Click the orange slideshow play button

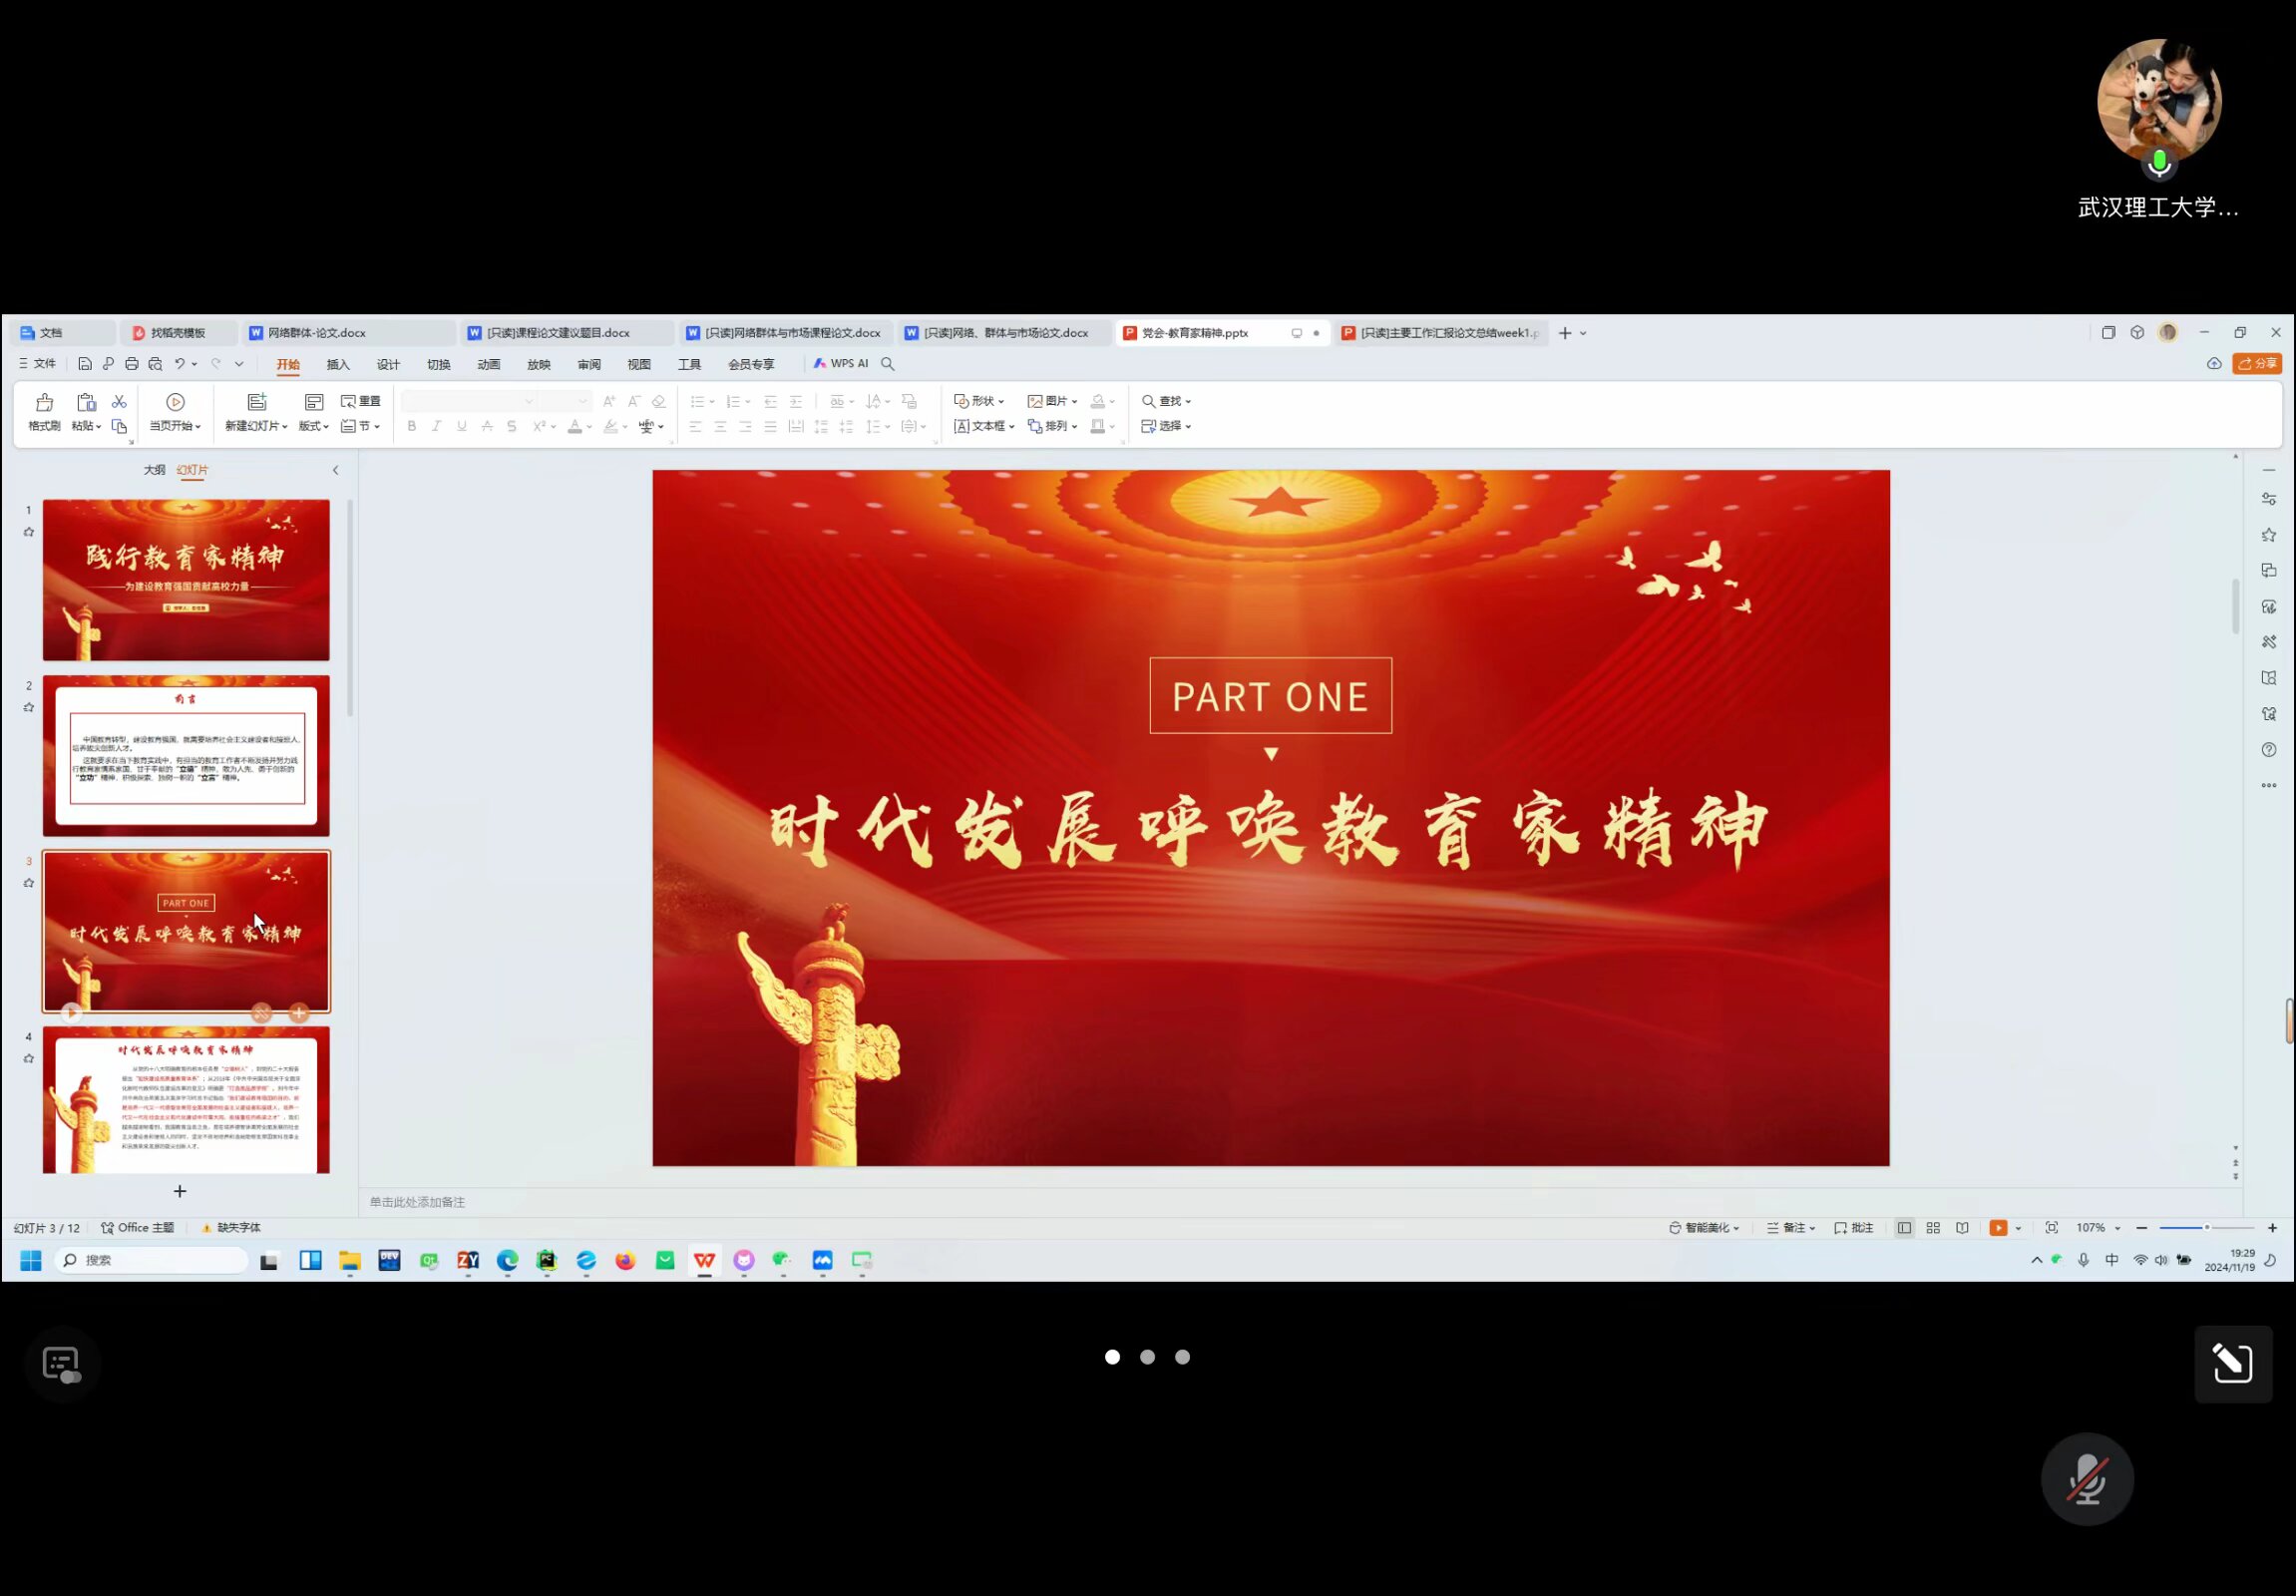[x=1998, y=1228]
